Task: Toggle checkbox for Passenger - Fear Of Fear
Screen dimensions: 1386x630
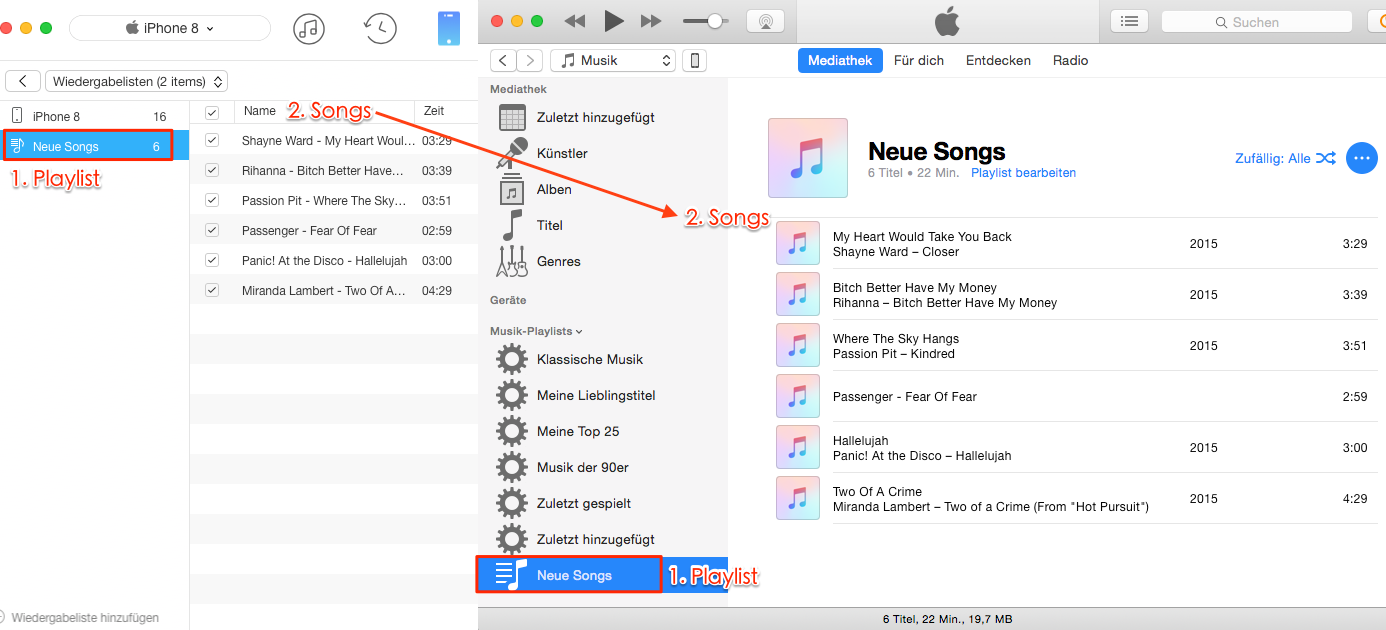Action: point(212,231)
